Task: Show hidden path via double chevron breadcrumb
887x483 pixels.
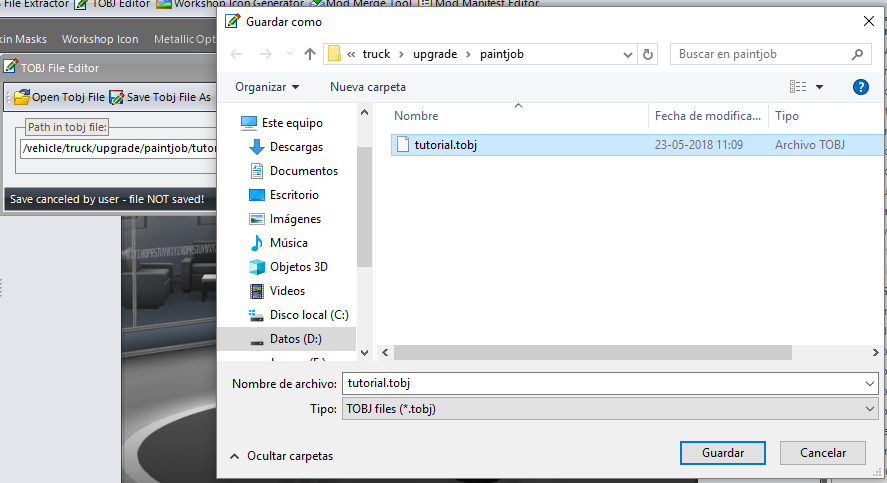Action: pos(351,54)
